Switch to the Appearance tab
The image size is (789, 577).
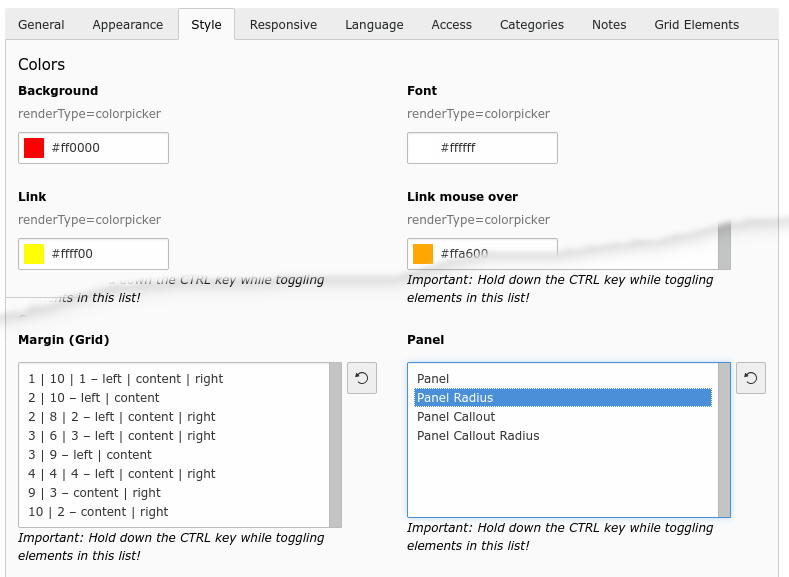[x=128, y=25]
